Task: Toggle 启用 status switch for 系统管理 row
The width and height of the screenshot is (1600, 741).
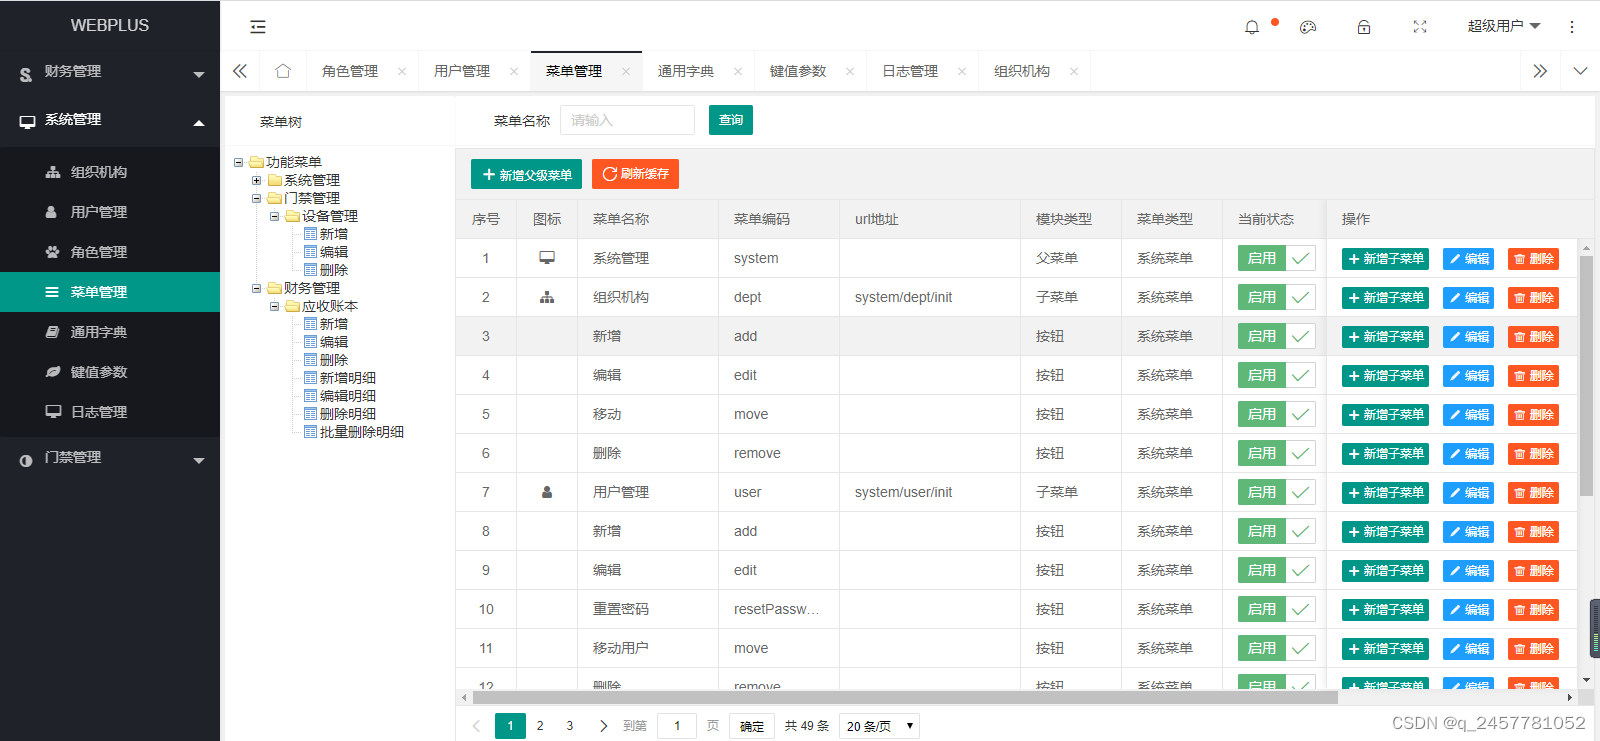Action: point(1276,258)
